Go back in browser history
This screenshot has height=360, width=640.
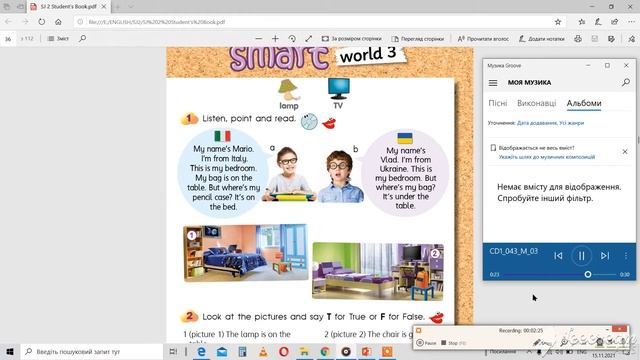[8, 22]
